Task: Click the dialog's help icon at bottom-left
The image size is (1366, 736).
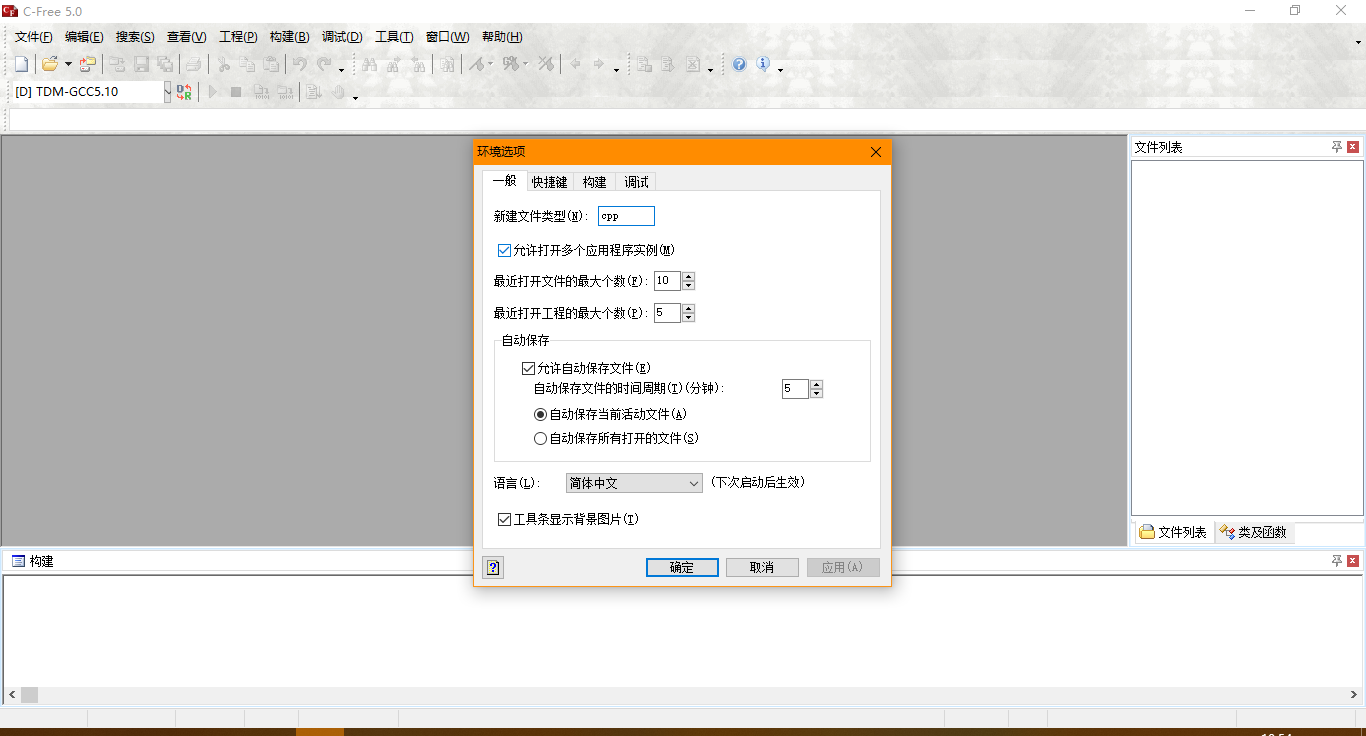Action: pos(492,568)
